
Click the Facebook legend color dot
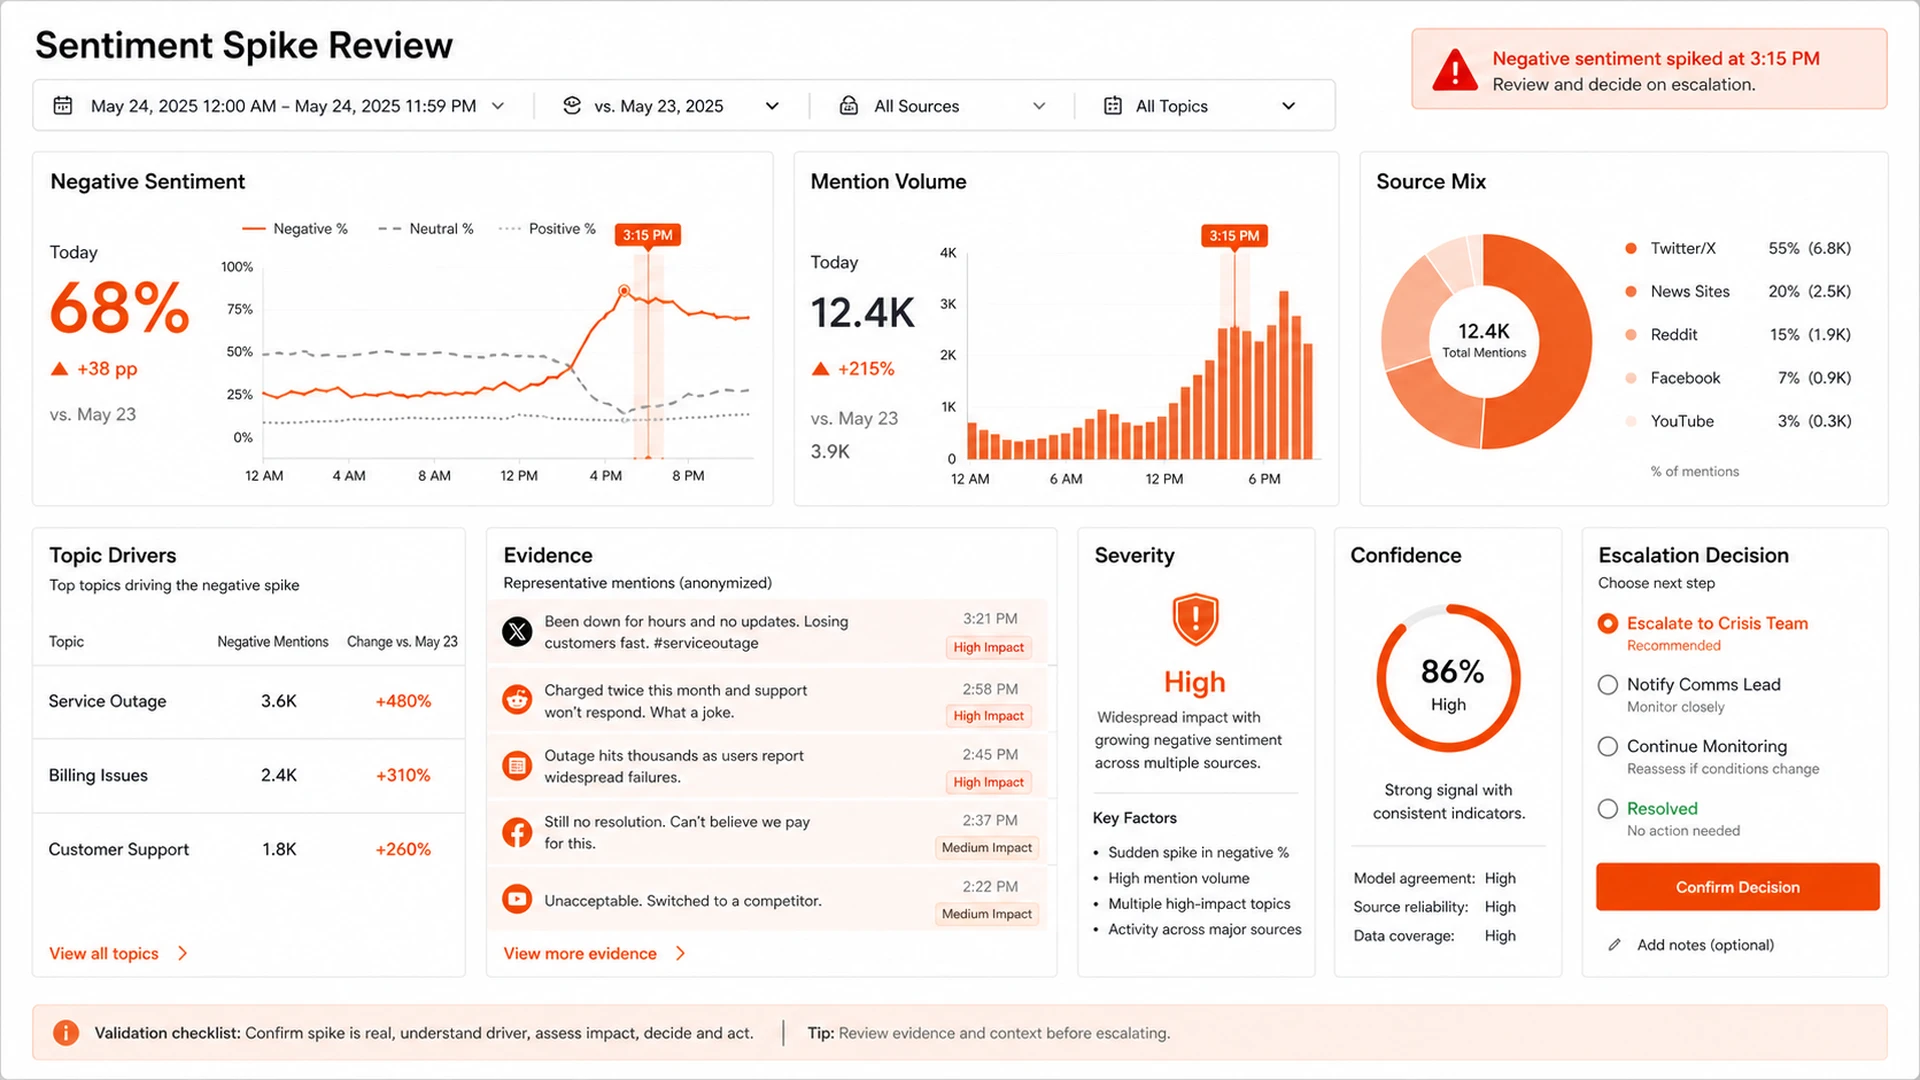(1631, 378)
